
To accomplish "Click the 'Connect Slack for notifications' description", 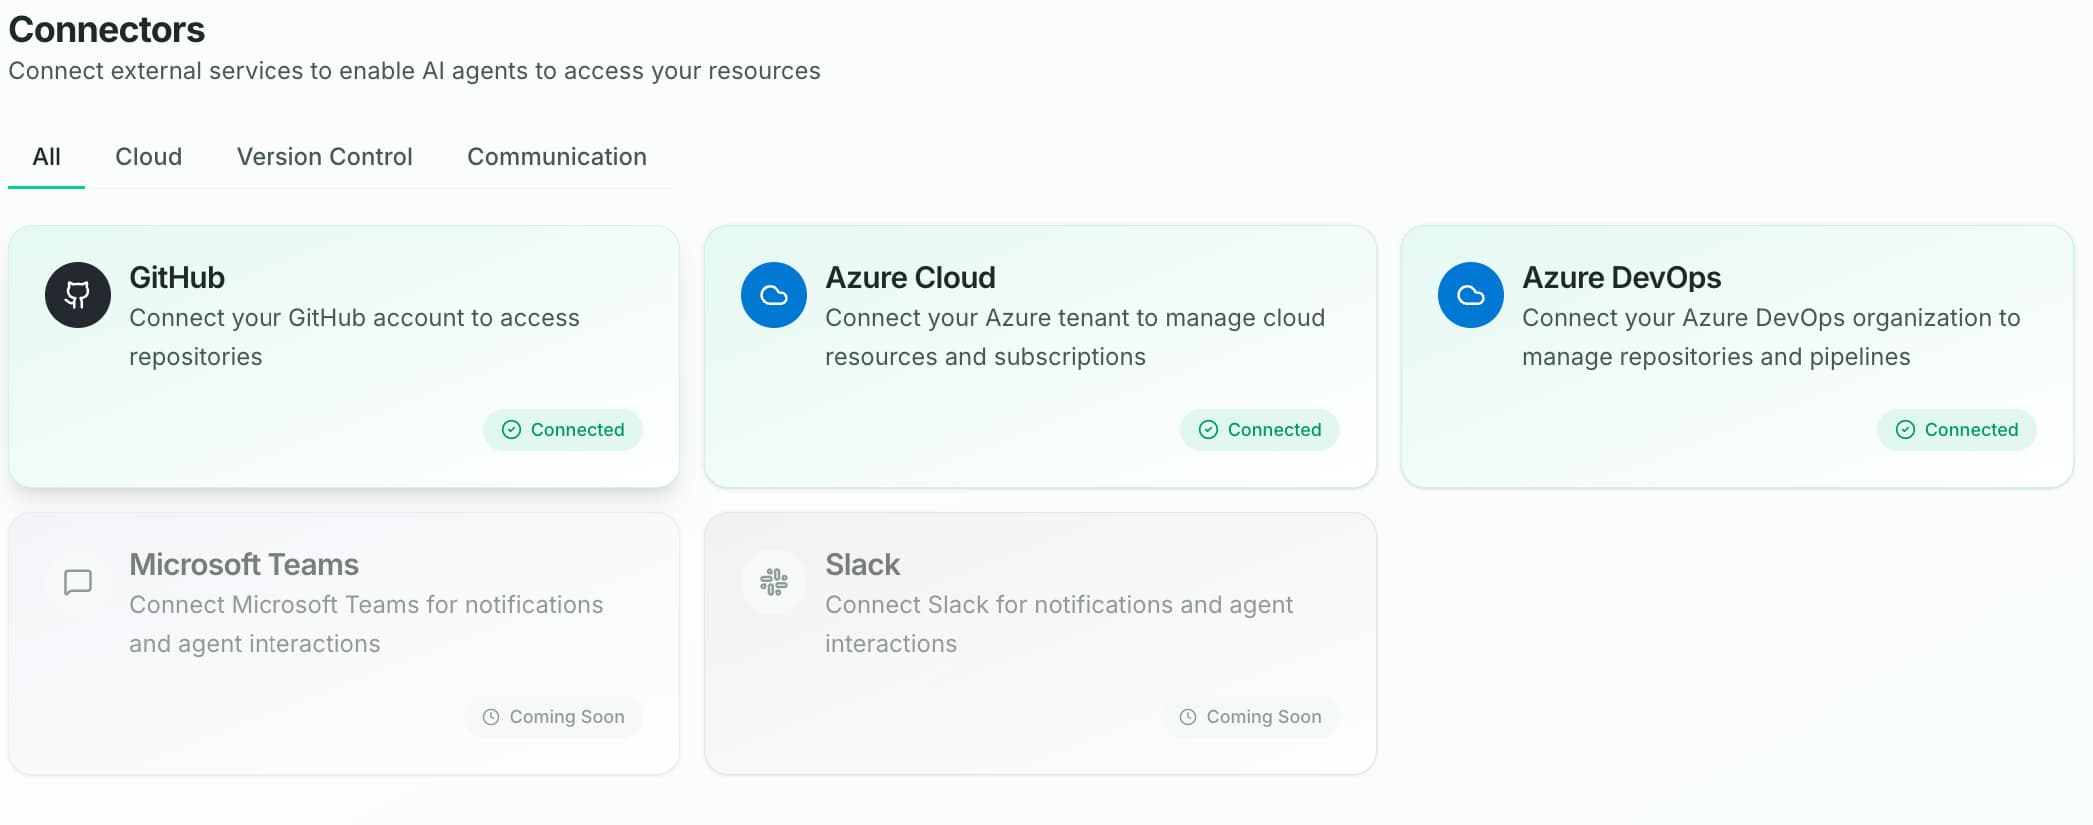I will pos(1059,624).
